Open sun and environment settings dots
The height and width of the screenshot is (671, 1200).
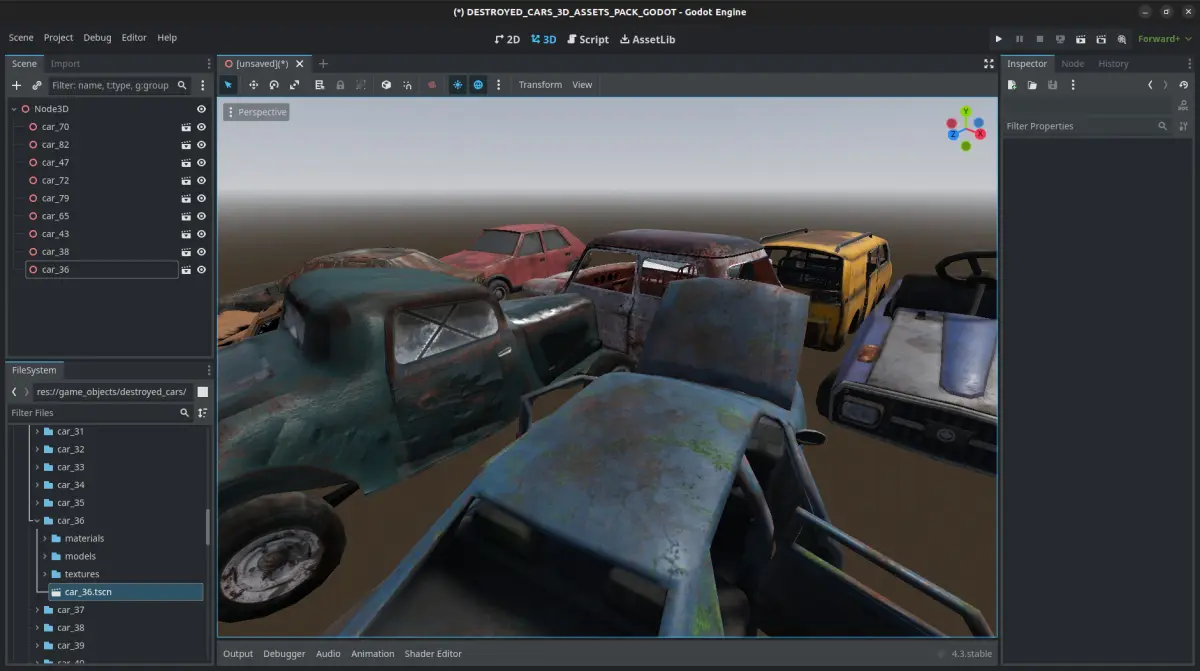point(498,85)
